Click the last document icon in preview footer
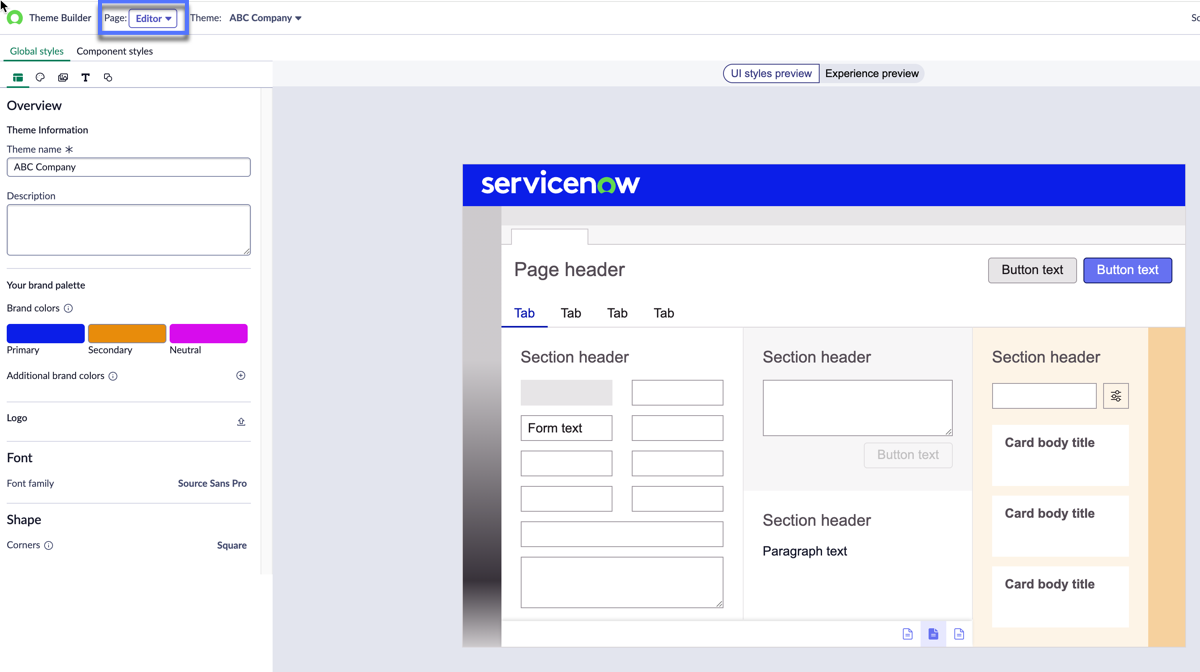 pos(959,634)
